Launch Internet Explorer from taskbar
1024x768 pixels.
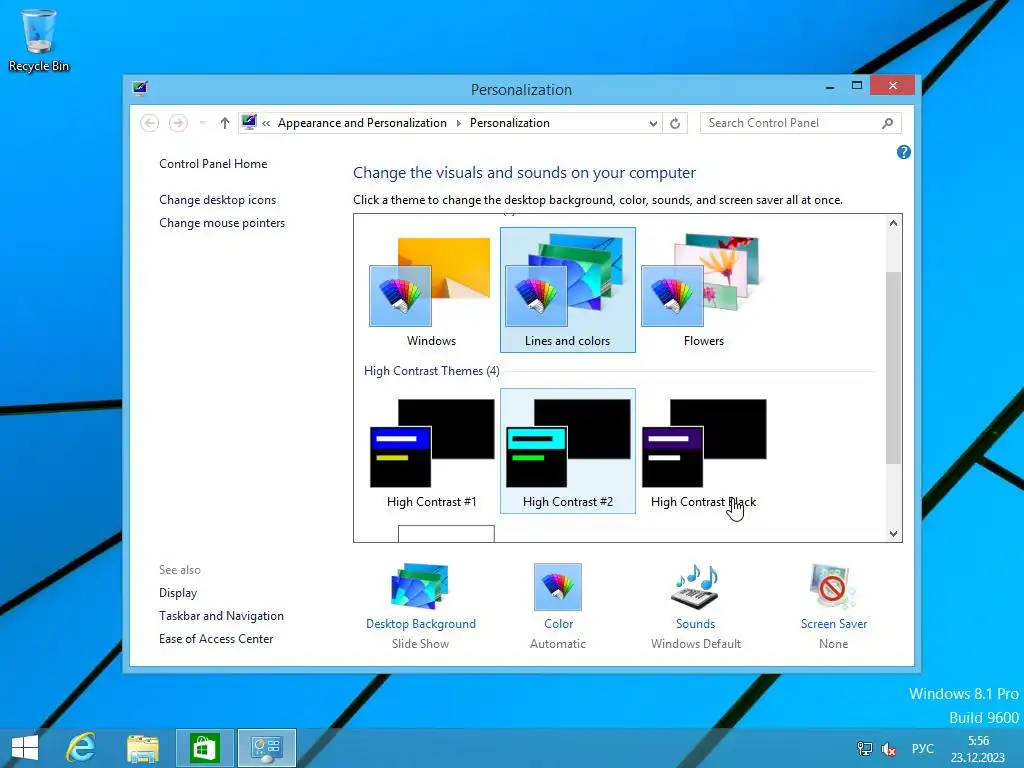click(x=82, y=748)
